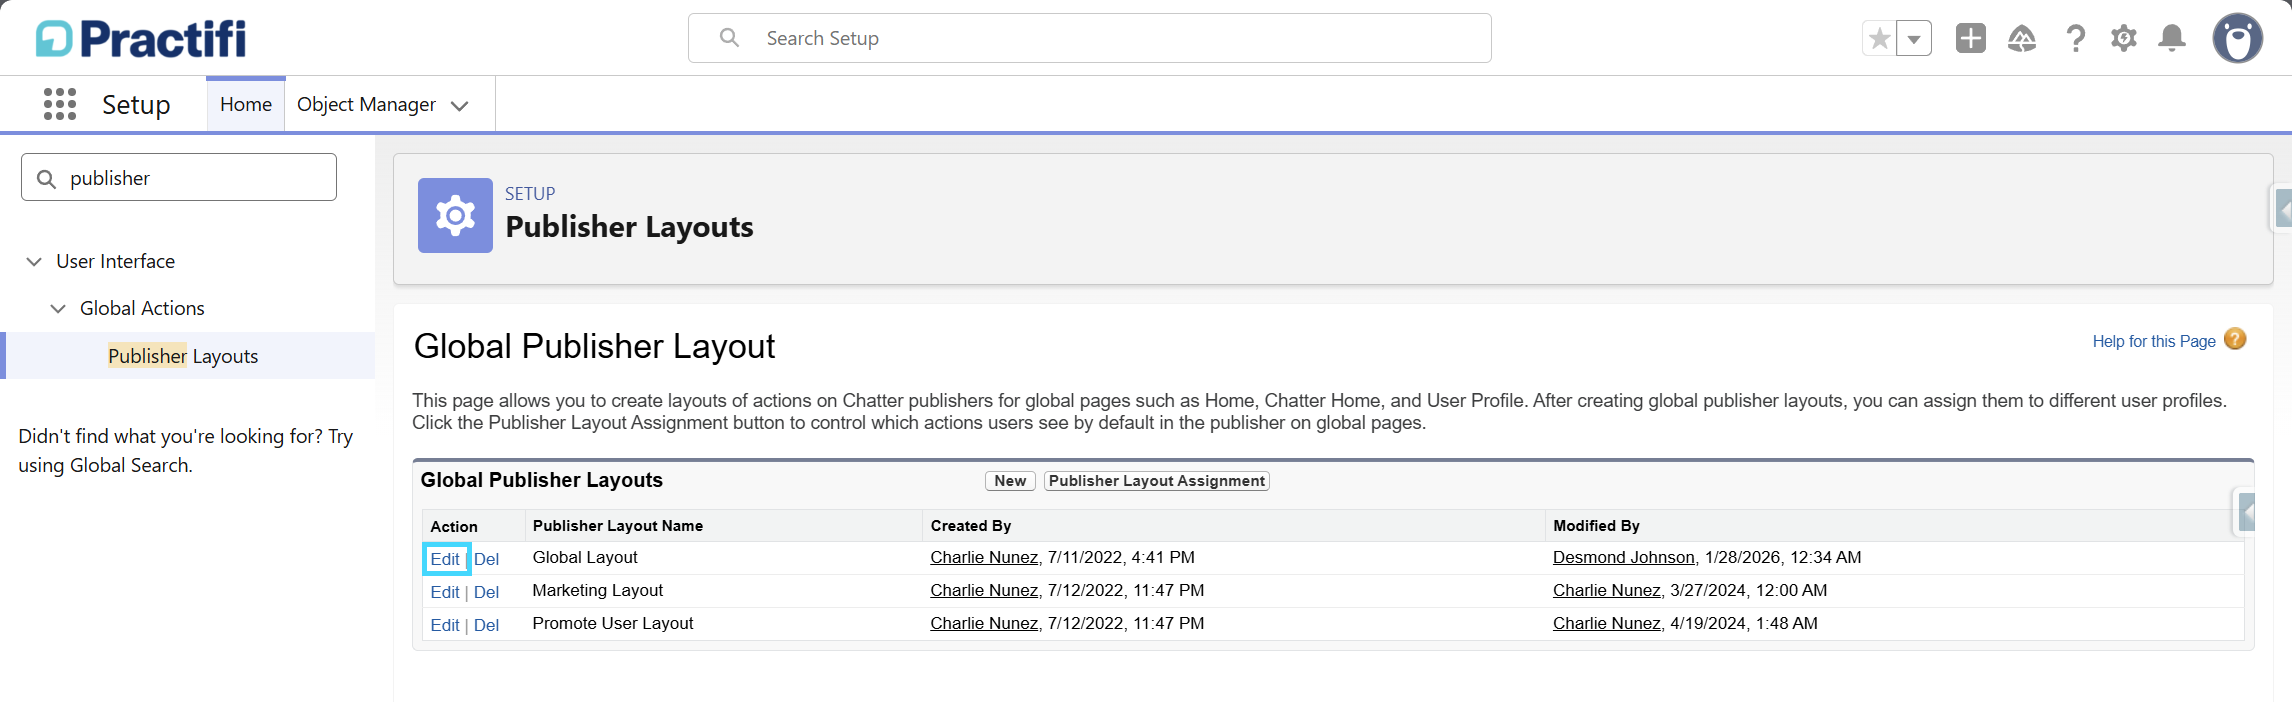Expand the Object Manager dropdown chevron

(460, 106)
